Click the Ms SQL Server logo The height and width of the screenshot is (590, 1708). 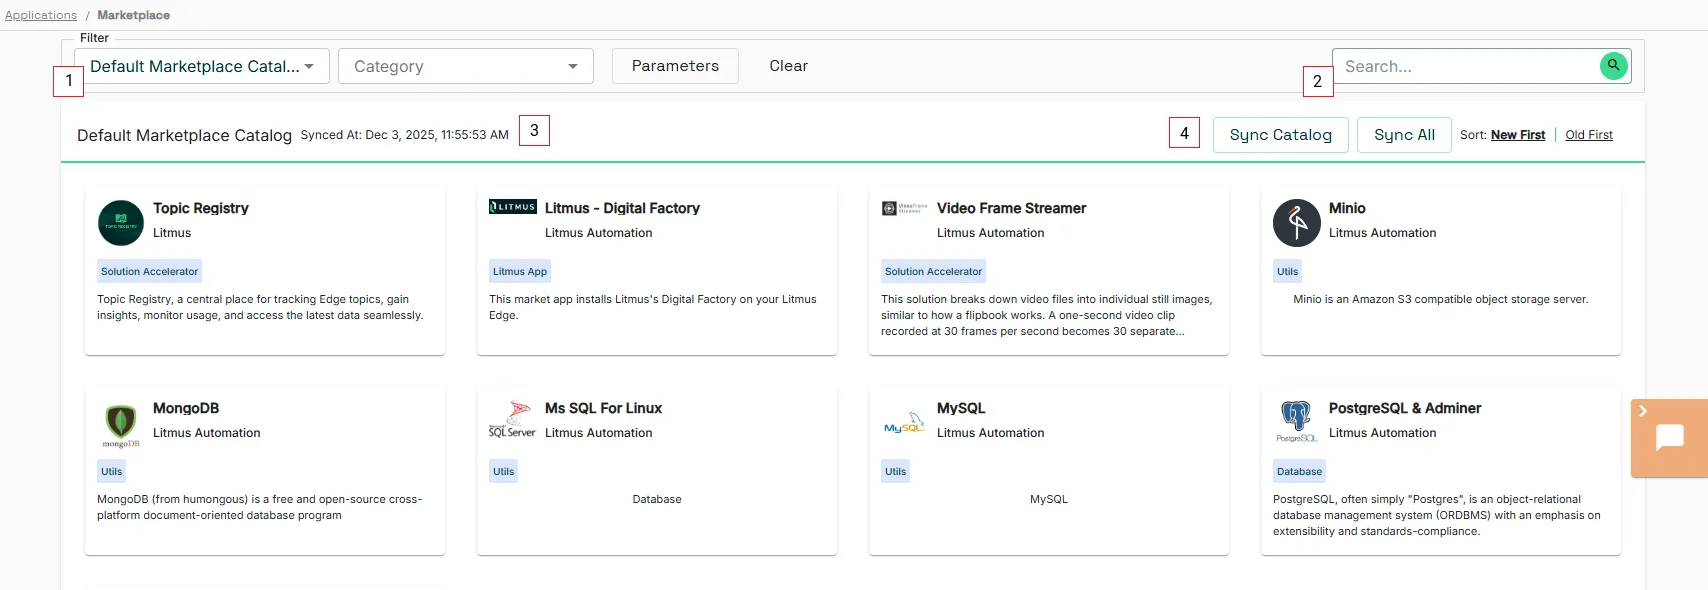point(513,420)
